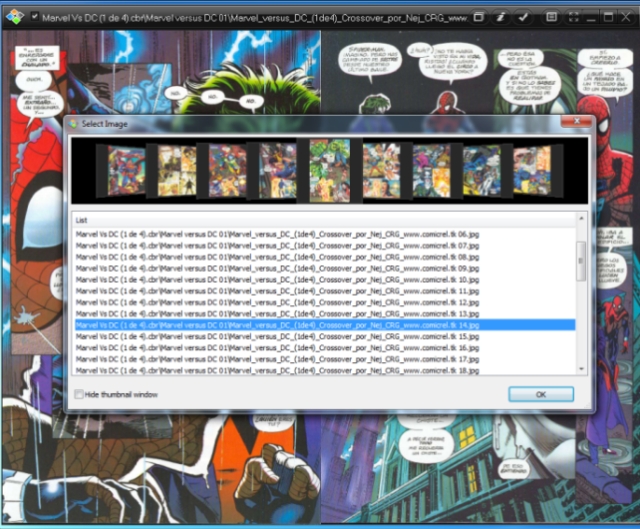Viewport: 640px width, 529px height.
Task: Enable Hide thumbnail window checkbox
Action: click(79, 394)
